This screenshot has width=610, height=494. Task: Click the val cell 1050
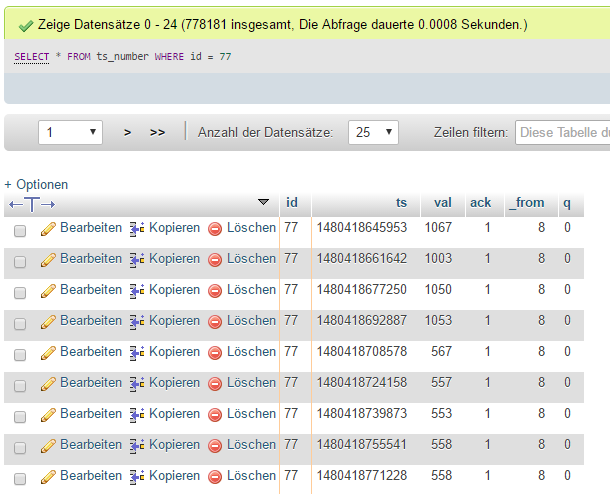click(438, 290)
